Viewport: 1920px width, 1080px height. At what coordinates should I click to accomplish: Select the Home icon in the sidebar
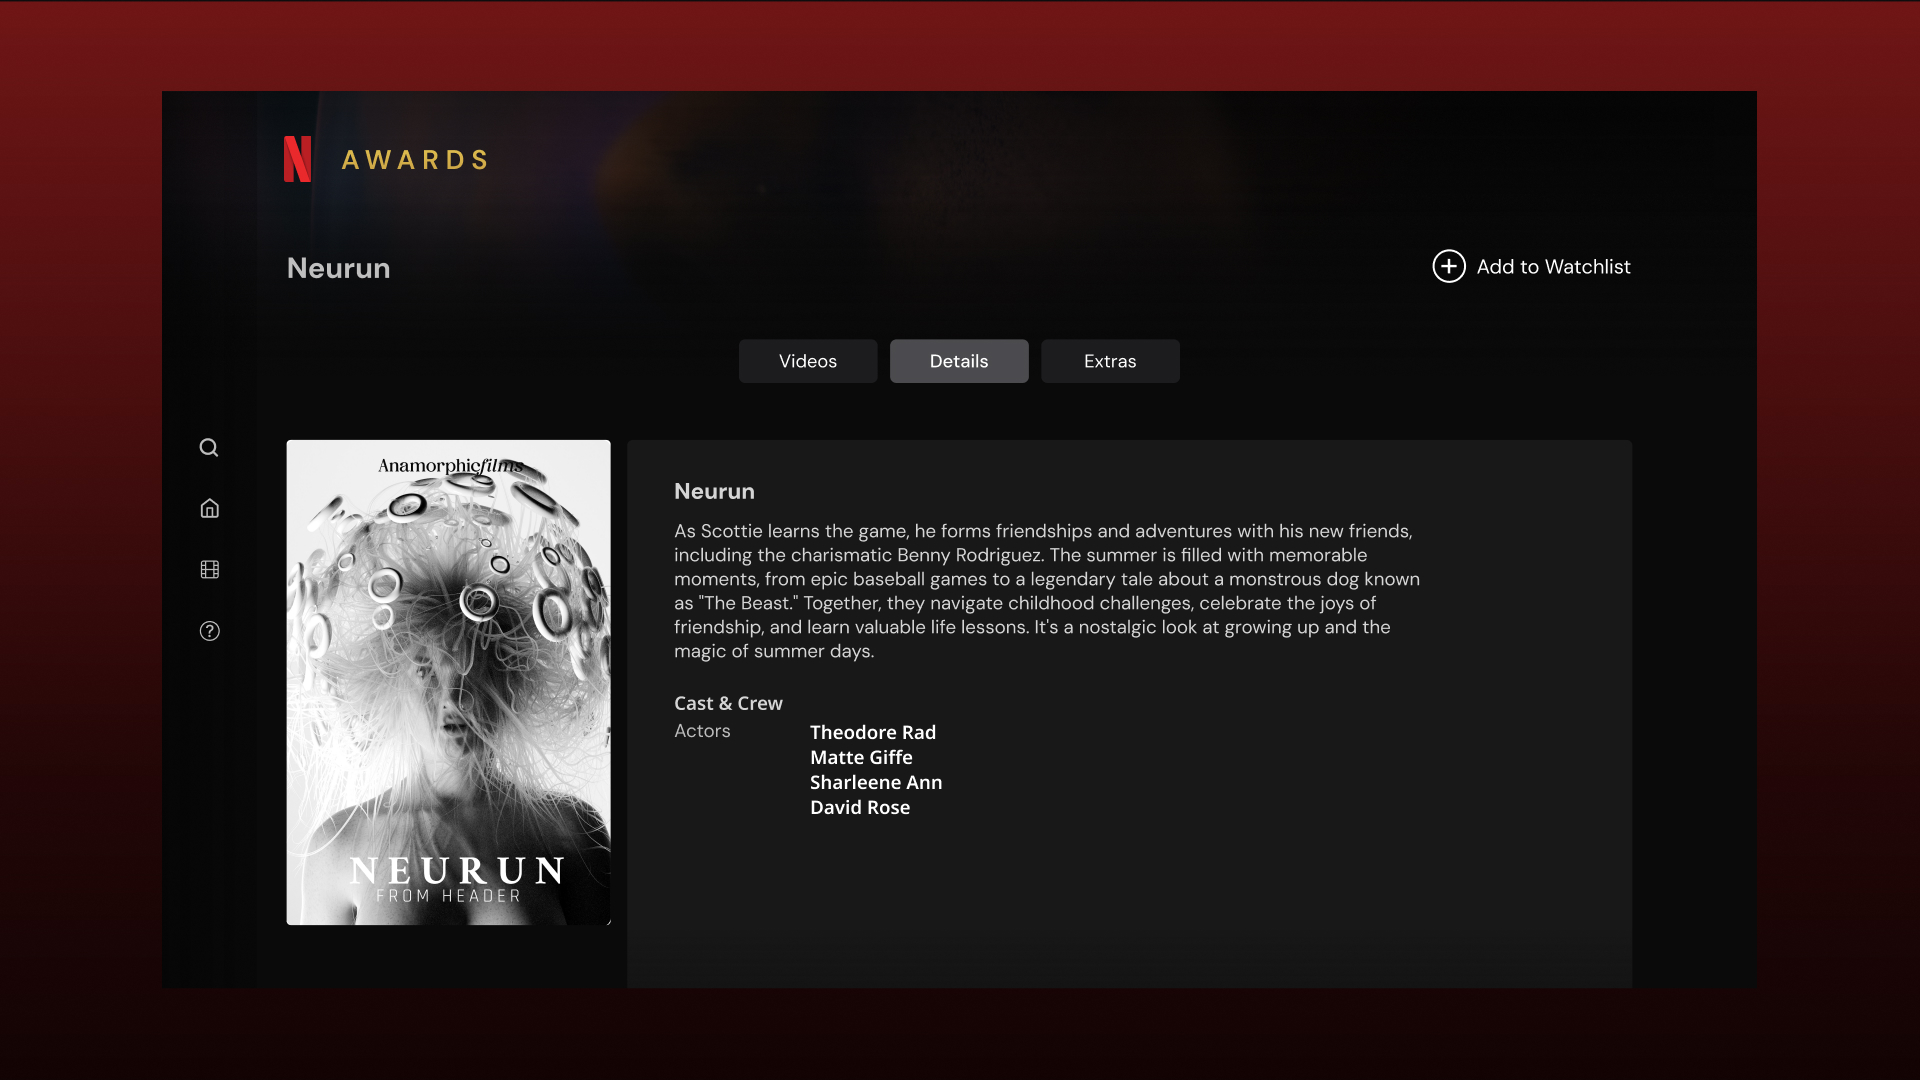pos(209,508)
